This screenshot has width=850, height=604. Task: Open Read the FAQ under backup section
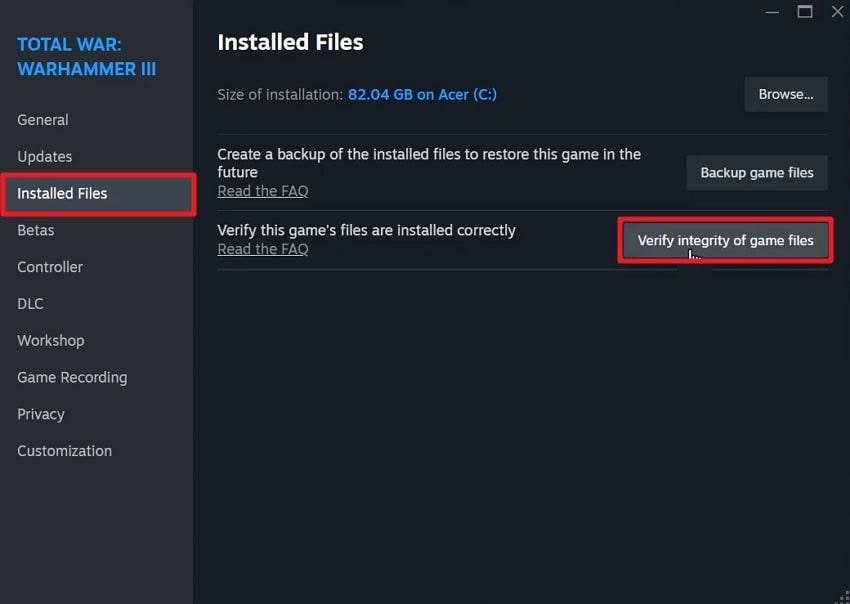click(x=263, y=190)
